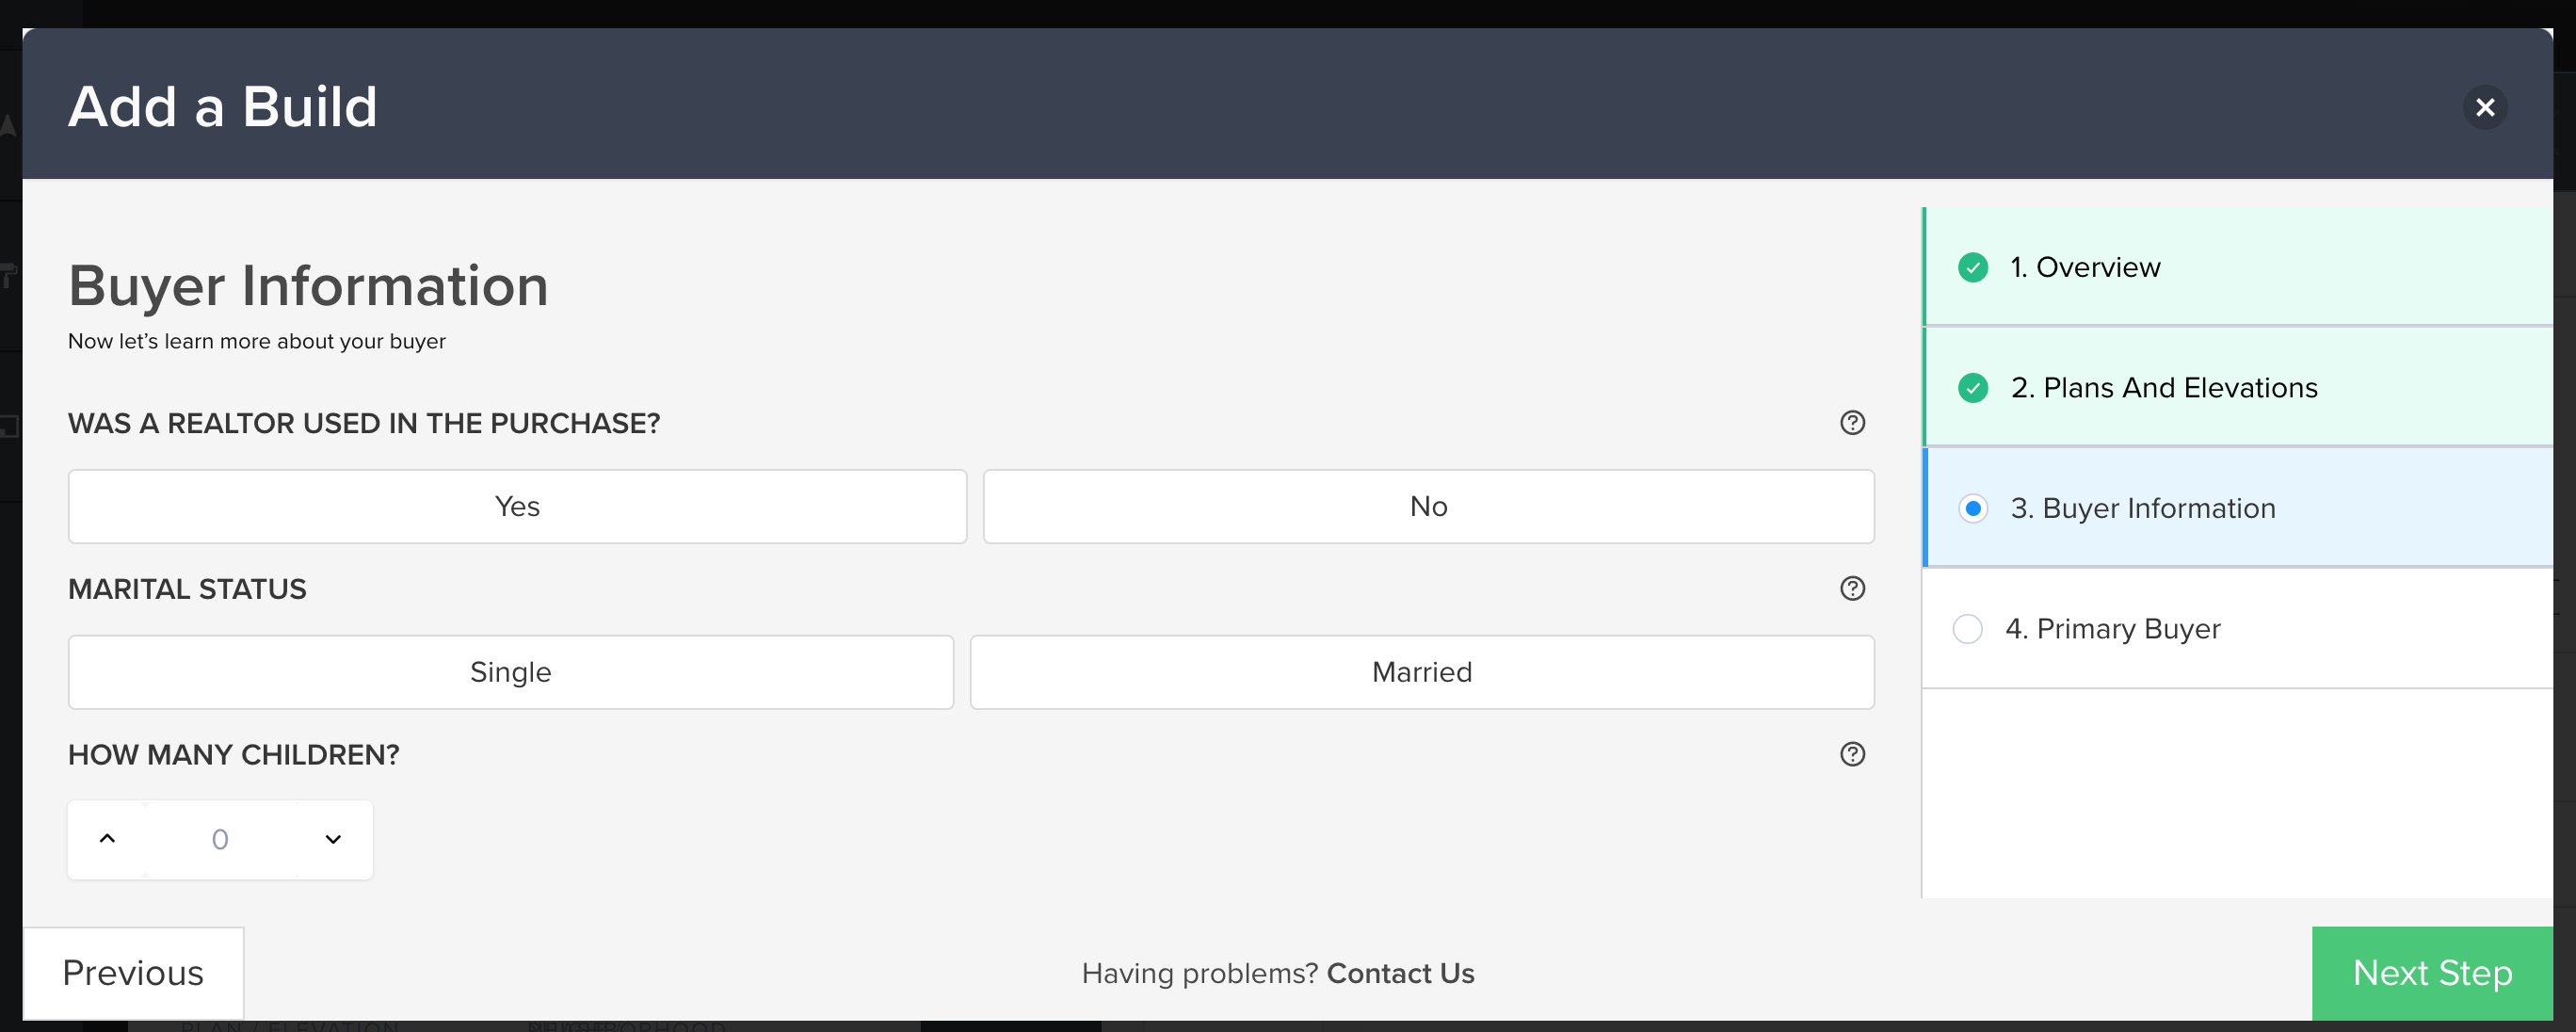Screen dimensions: 2576x1032
Task: Click checkmark icon beside Plans And Elevations
Action: (1972, 388)
